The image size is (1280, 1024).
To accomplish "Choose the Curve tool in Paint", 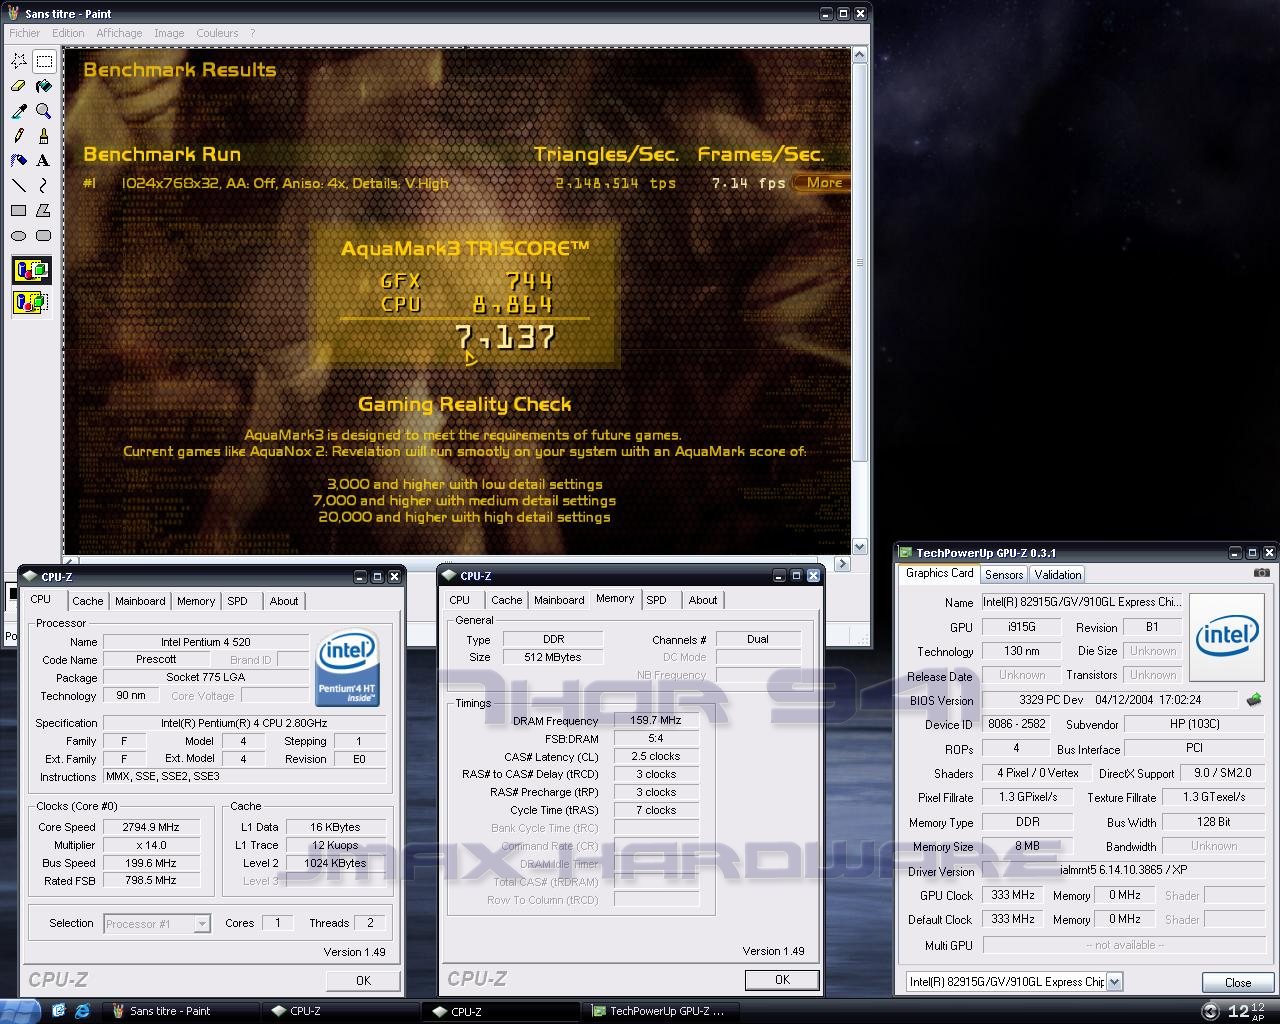I will coord(43,185).
